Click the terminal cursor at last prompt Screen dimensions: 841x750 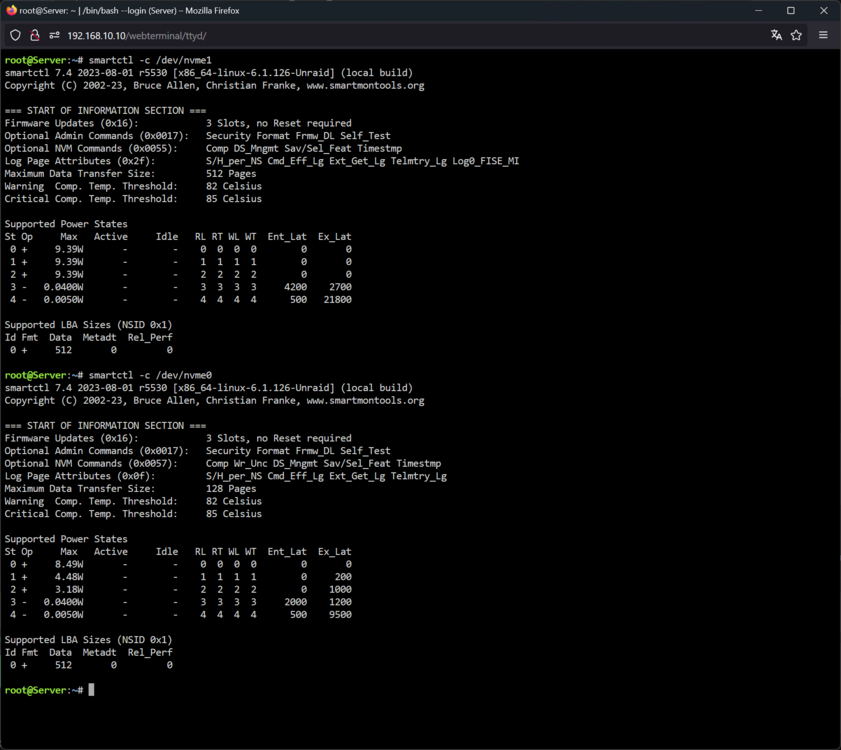[x=91, y=690]
